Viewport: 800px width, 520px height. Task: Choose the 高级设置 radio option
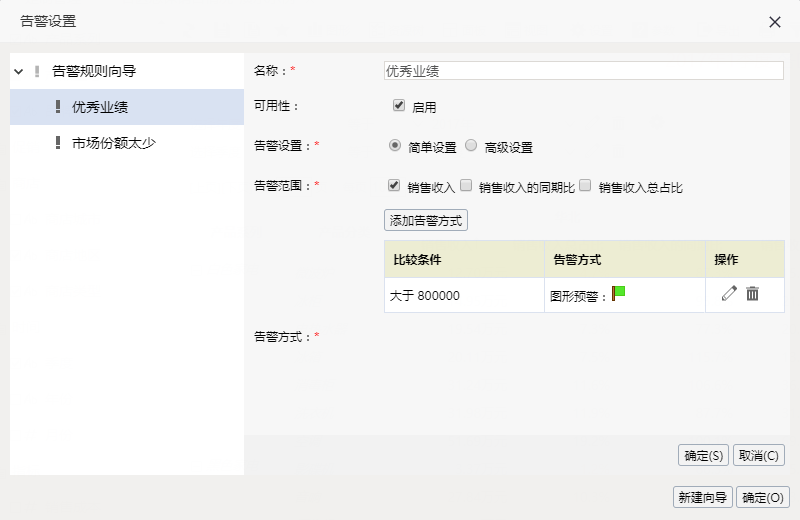pyautogui.click(x=471, y=145)
